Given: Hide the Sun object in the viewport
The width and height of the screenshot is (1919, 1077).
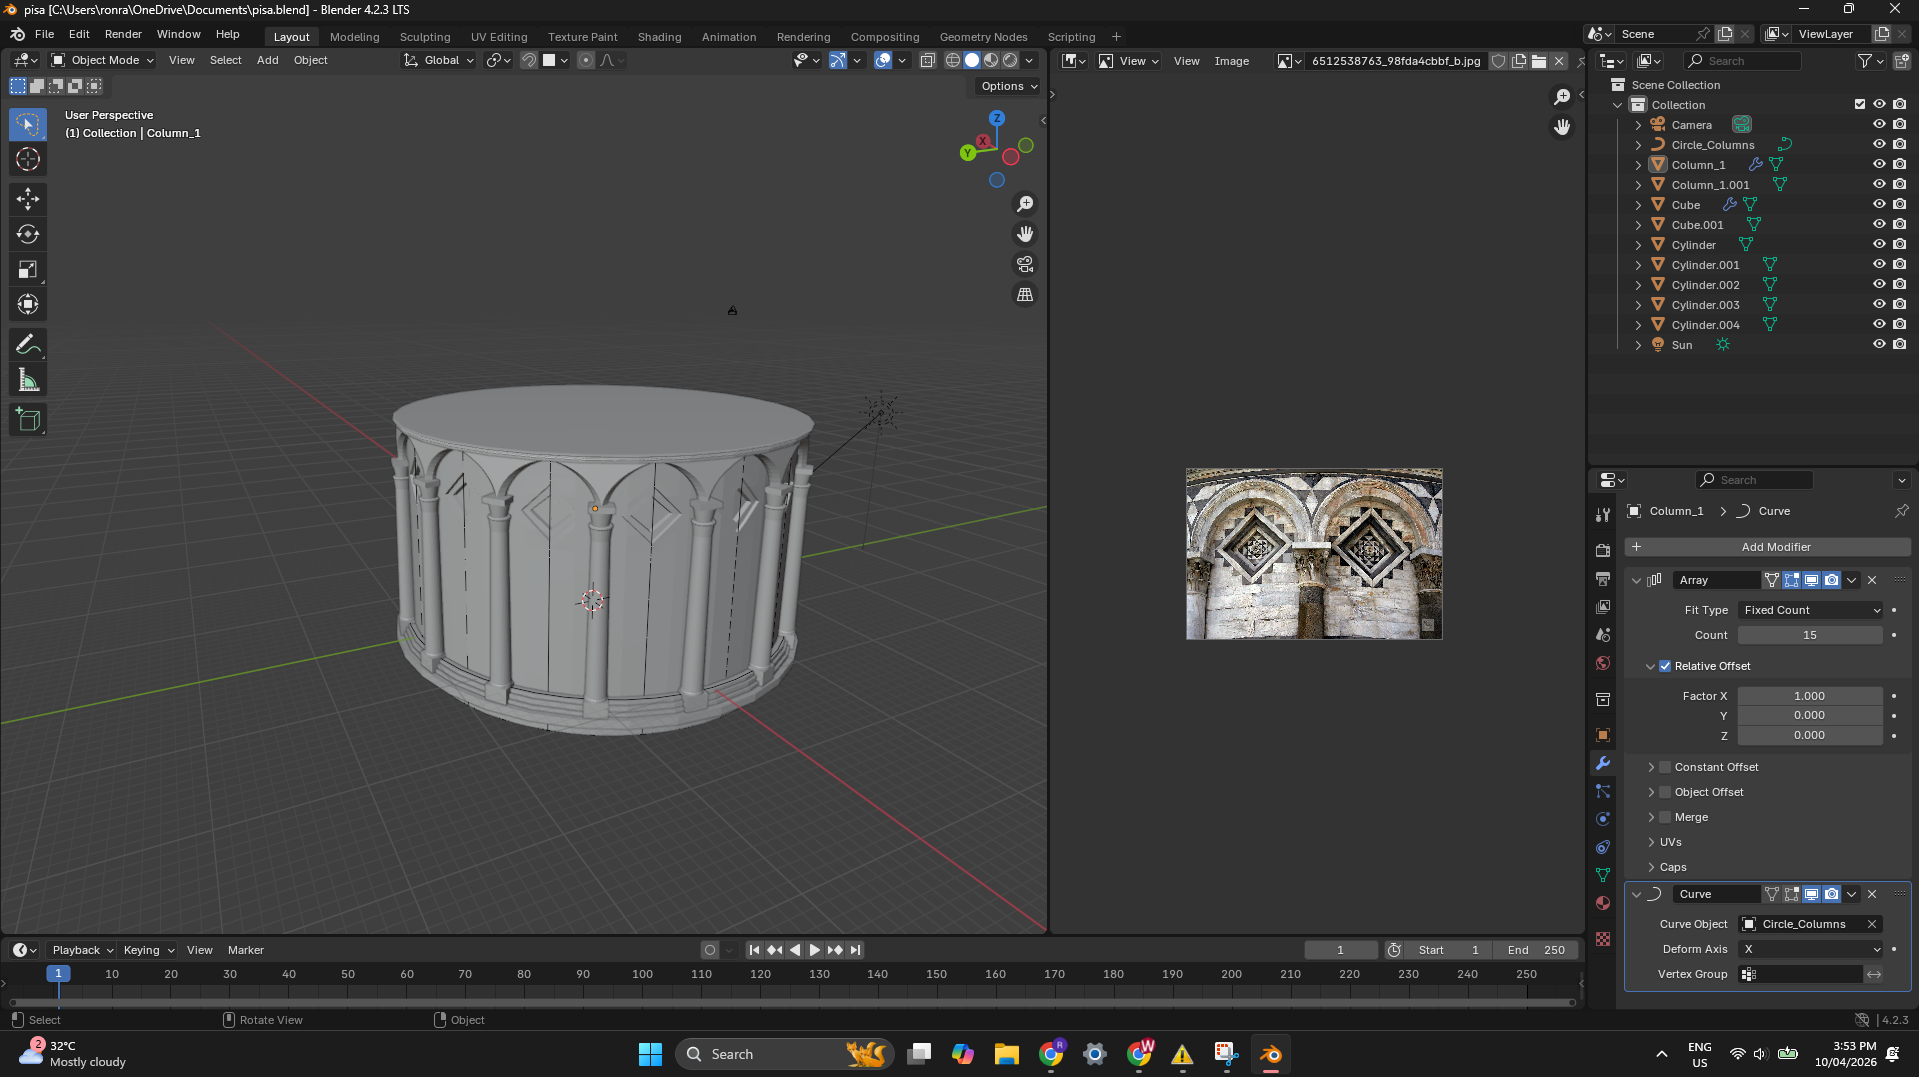Looking at the screenshot, I should coord(1879,345).
